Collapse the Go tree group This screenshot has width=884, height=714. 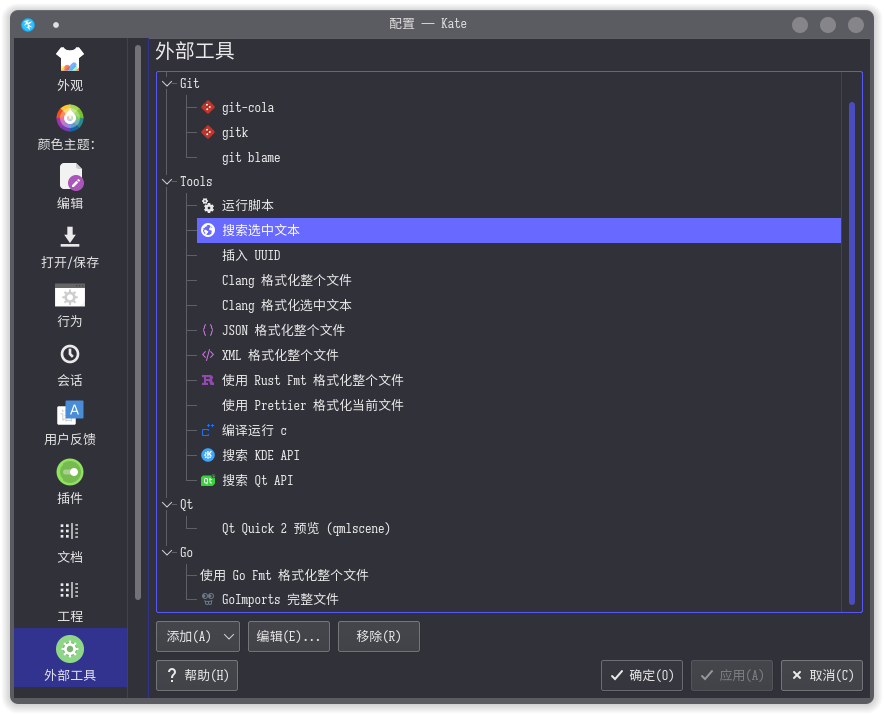tap(167, 553)
